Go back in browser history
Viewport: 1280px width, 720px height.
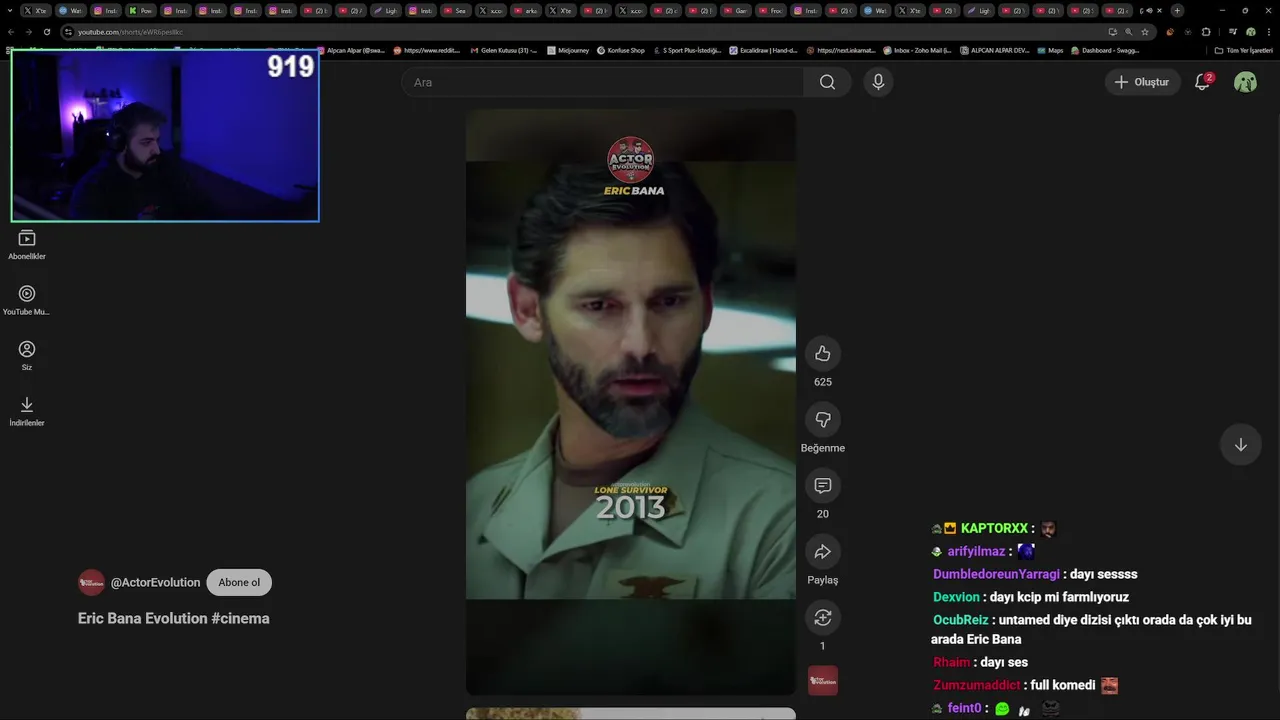tap(11, 32)
